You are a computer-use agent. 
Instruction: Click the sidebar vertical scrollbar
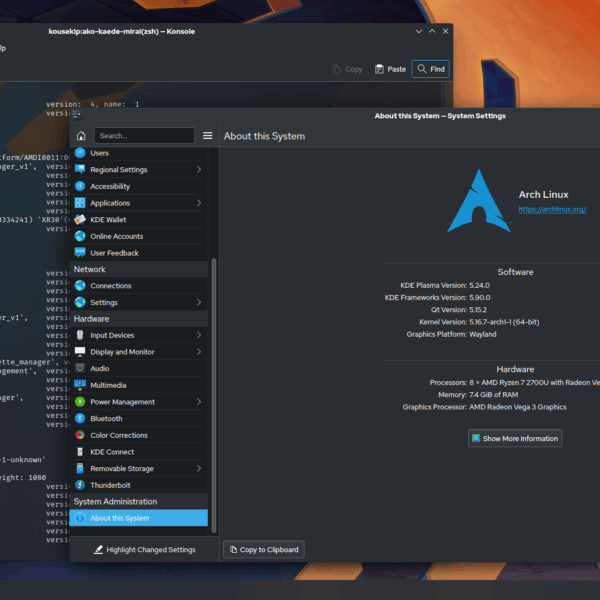pos(214,395)
